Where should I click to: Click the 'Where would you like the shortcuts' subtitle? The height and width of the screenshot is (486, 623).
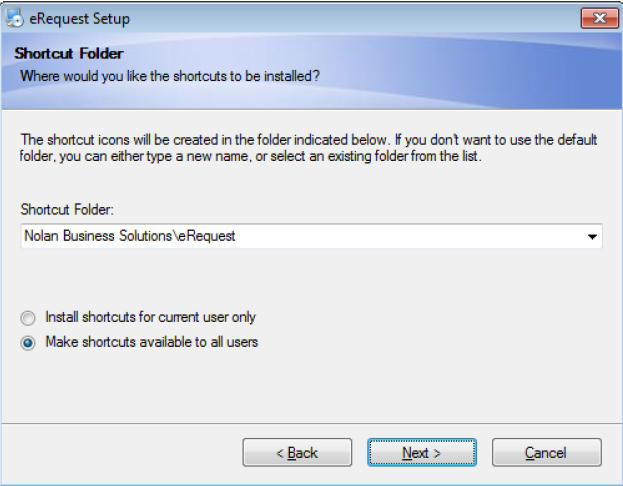coord(170,75)
